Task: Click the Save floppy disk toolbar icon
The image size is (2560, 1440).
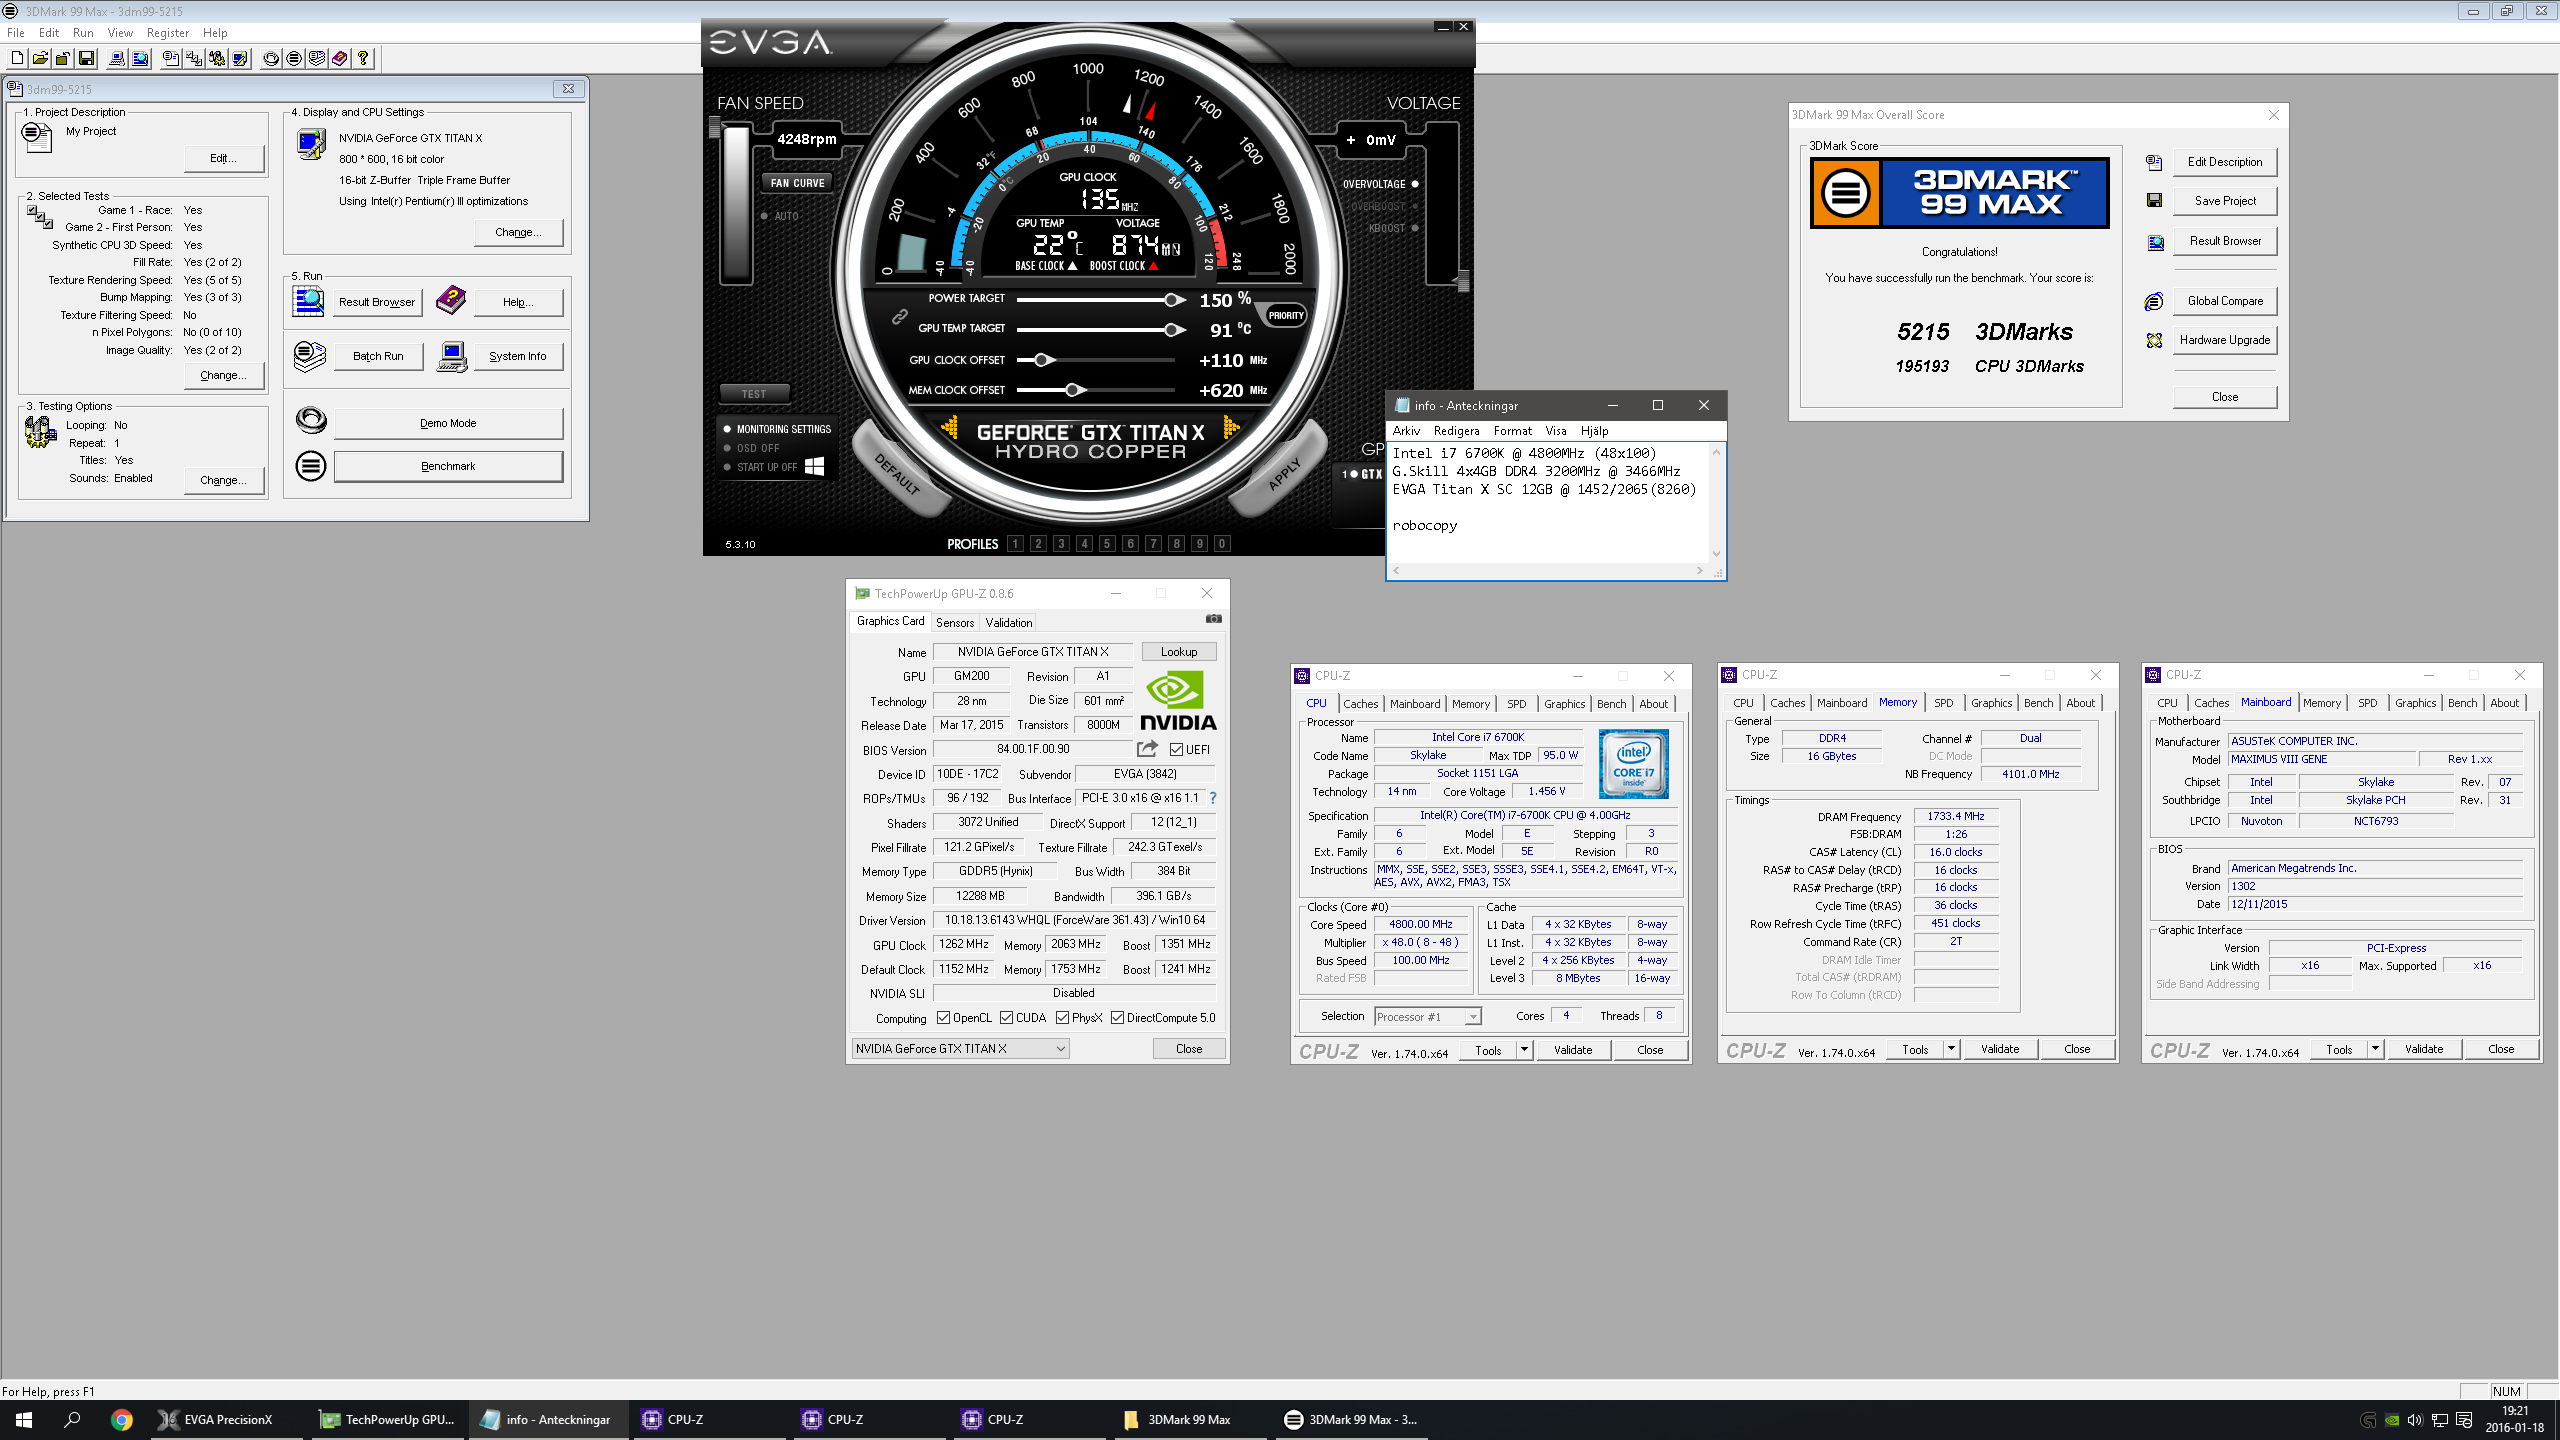Action: [86, 59]
